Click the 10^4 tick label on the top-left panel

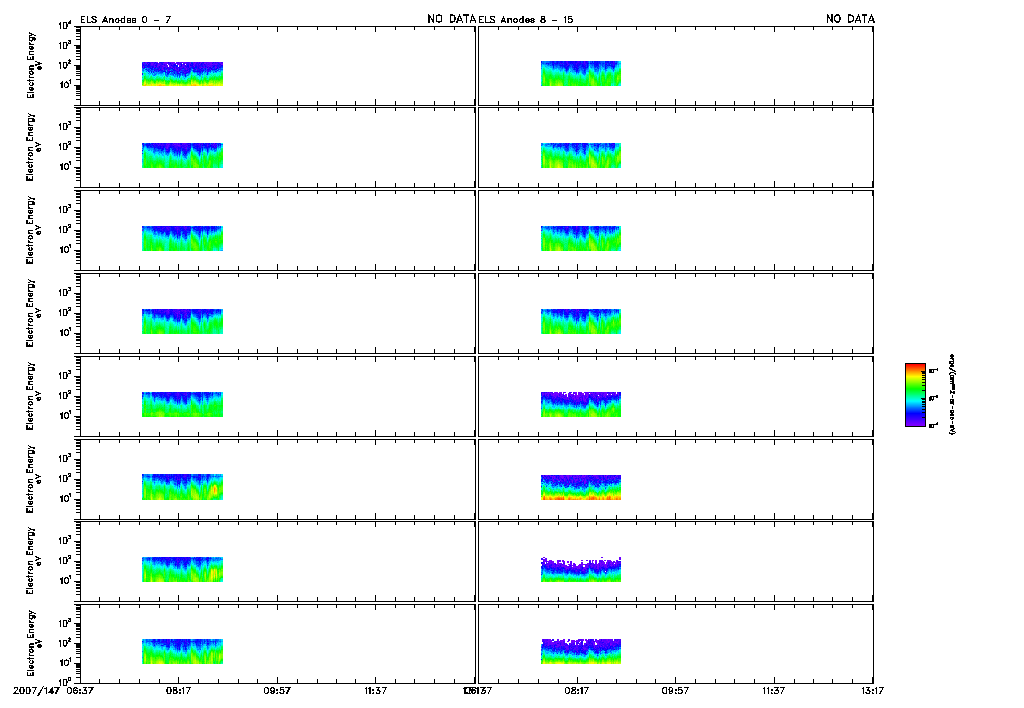(65, 26)
